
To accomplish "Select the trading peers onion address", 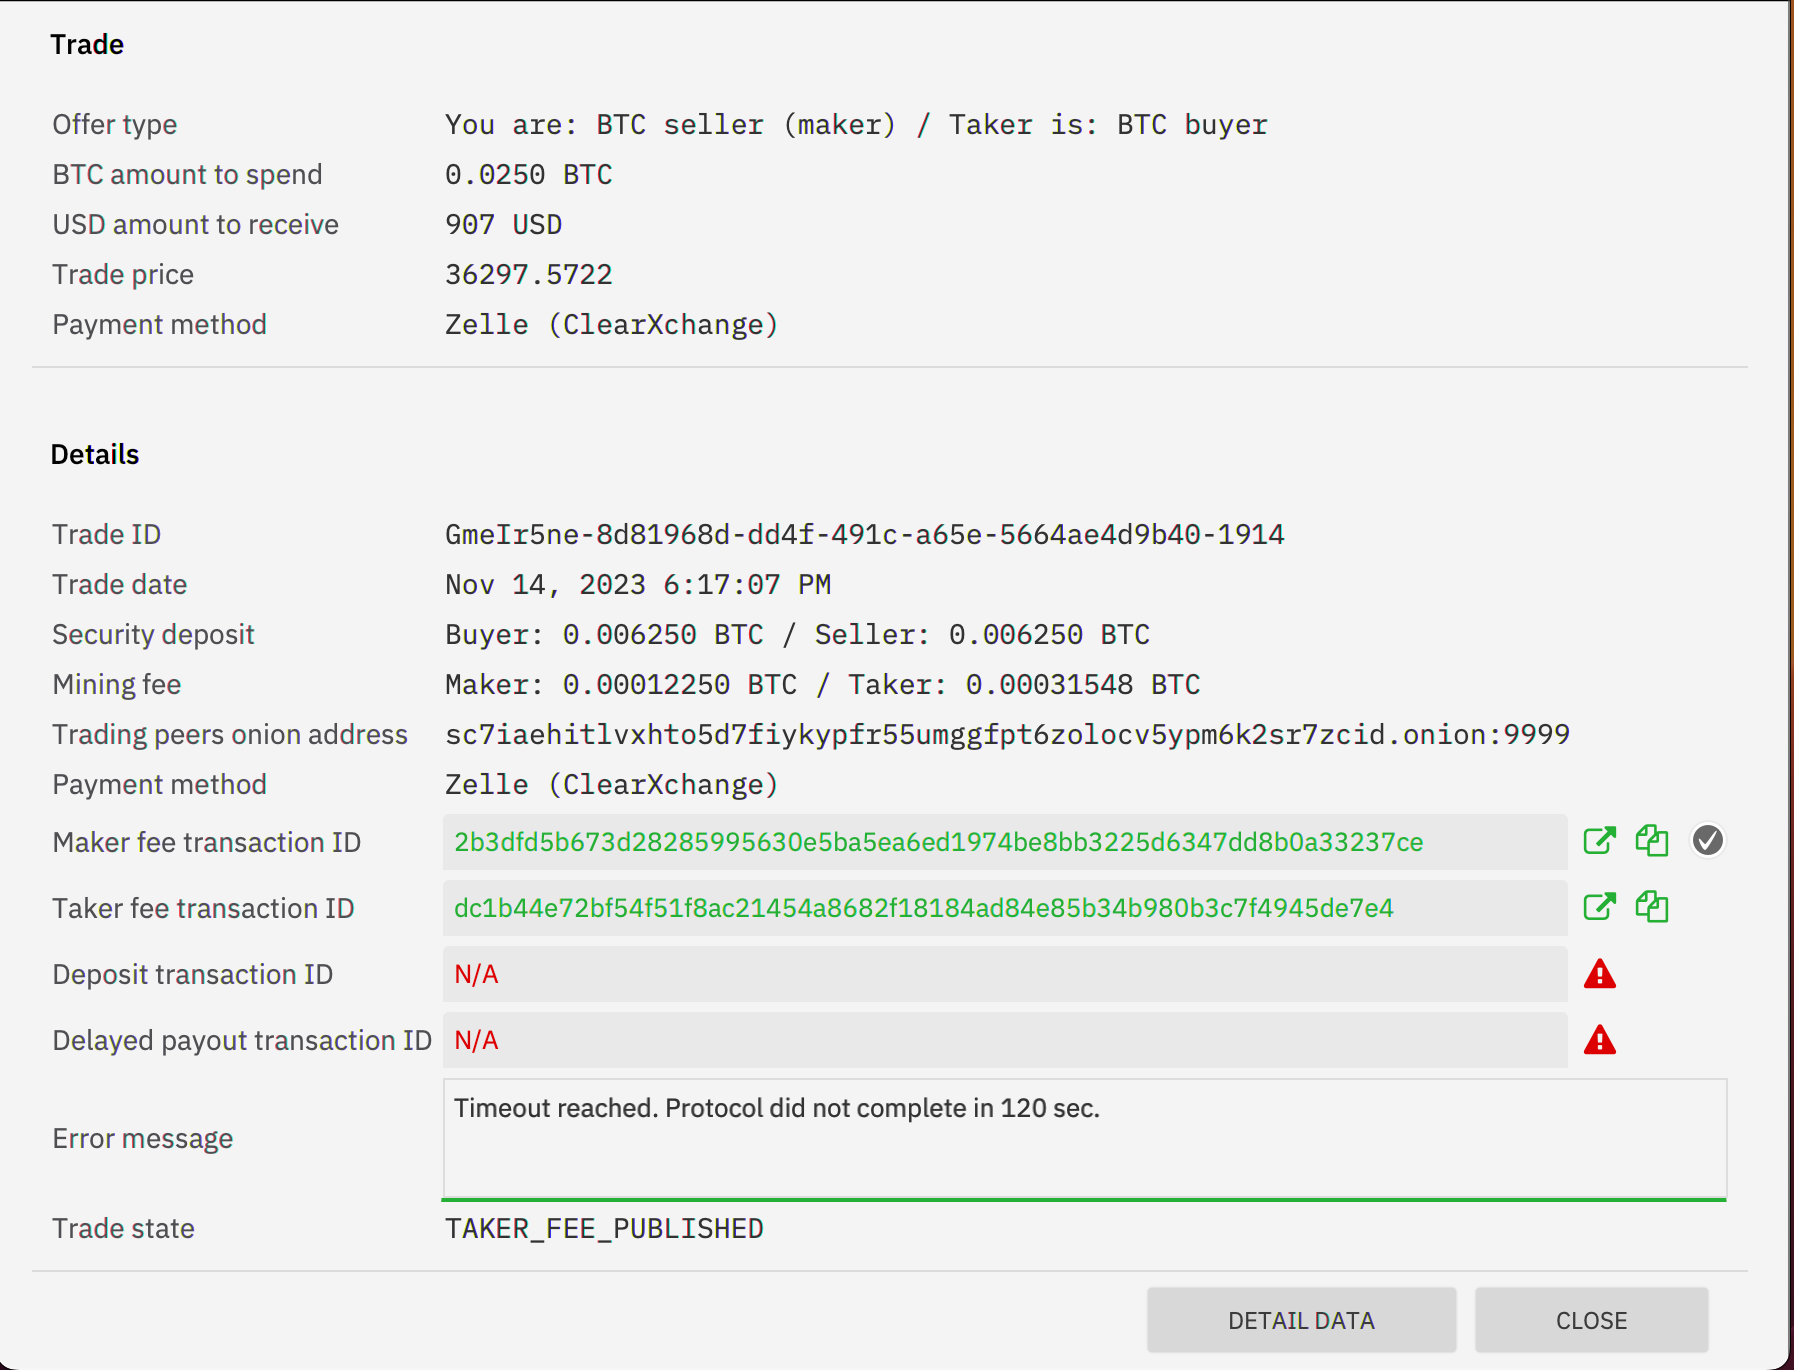I will coord(1007,733).
